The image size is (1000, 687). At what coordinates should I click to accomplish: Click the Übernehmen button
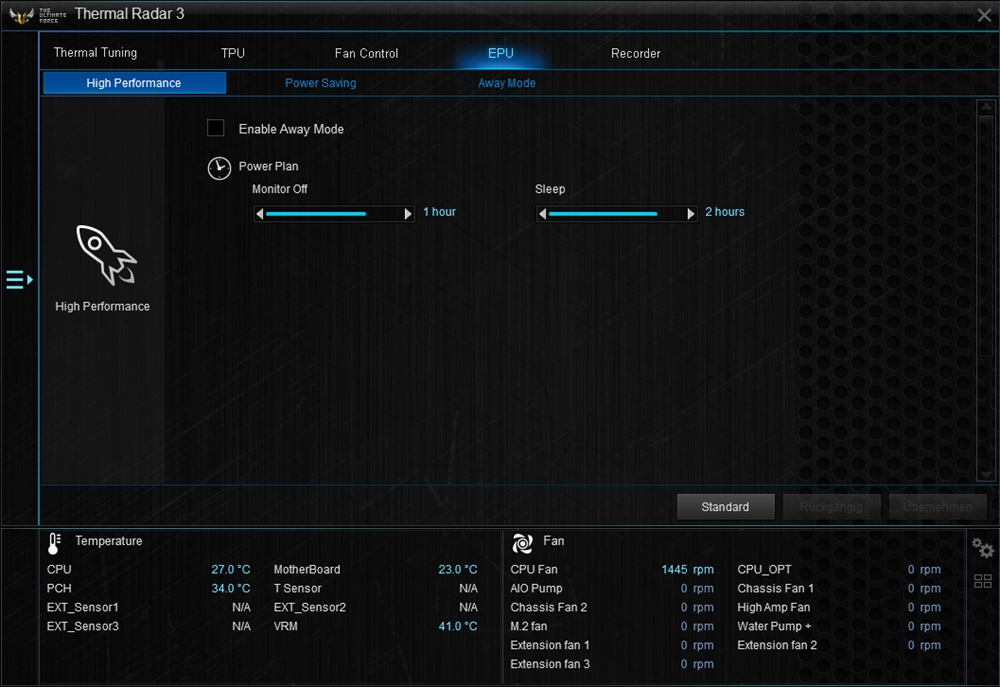[x=937, y=507]
